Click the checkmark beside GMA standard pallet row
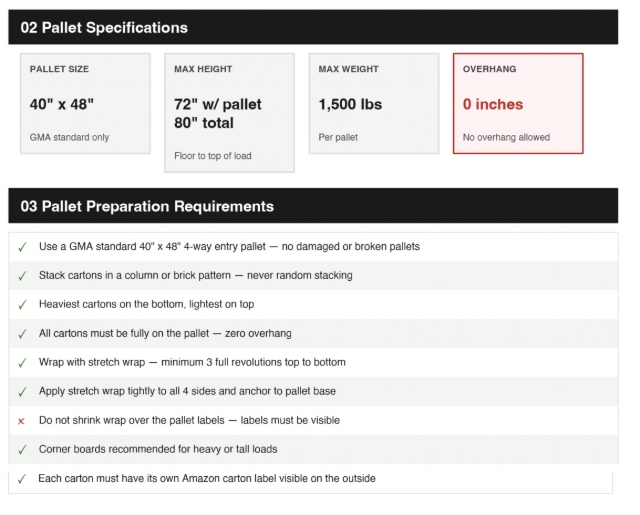The height and width of the screenshot is (515, 640). [x=22, y=247]
